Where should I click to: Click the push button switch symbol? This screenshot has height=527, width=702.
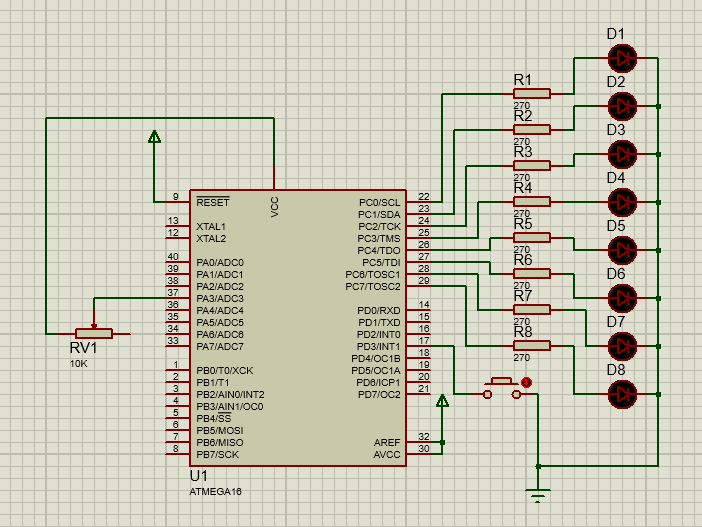(501, 389)
